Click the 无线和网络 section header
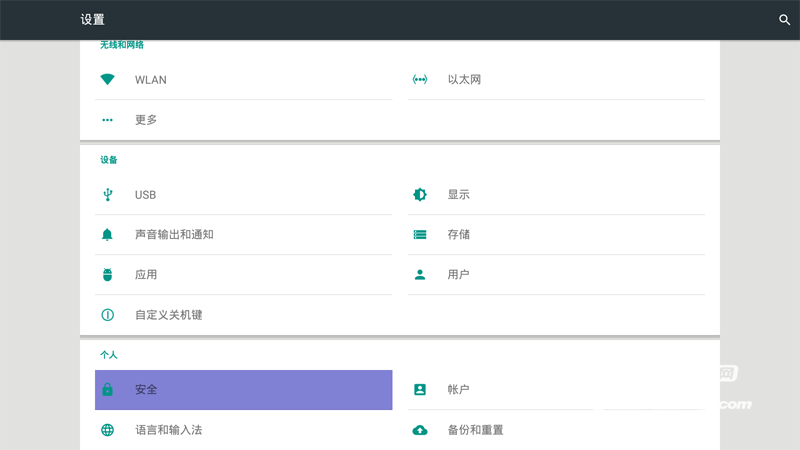 point(122,45)
